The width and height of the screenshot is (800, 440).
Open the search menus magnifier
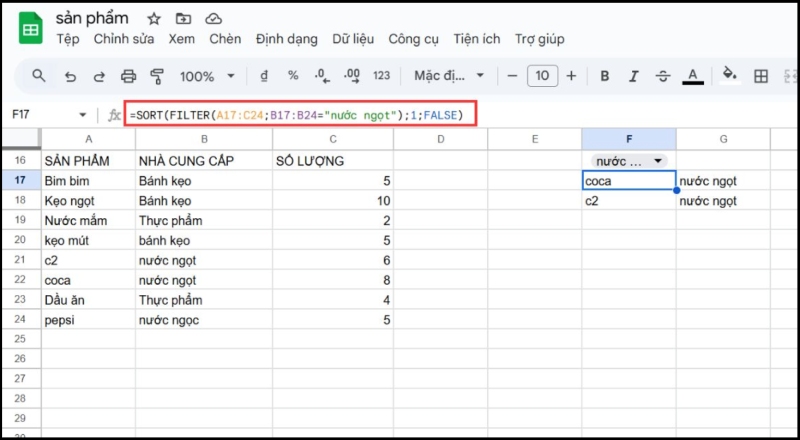pos(39,76)
